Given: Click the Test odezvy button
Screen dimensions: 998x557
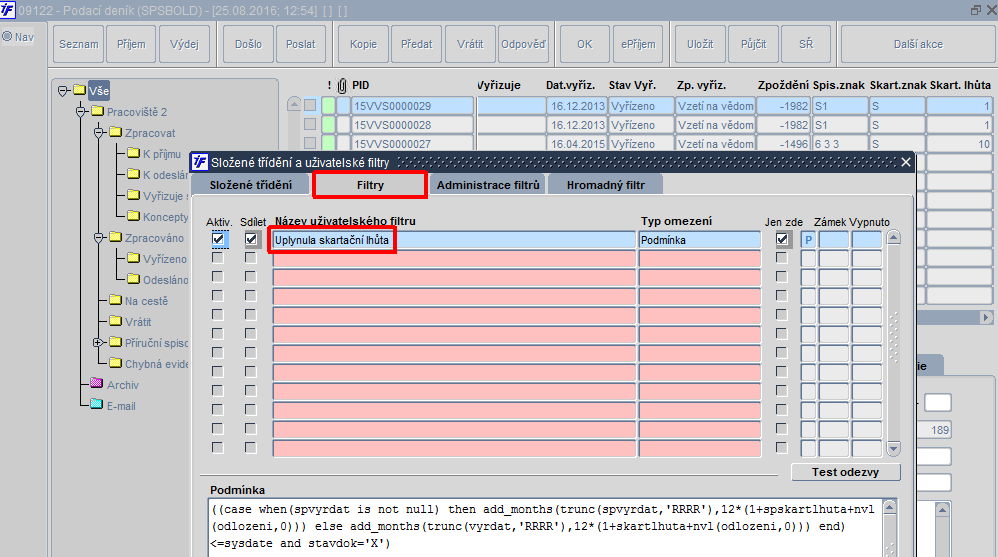Looking at the screenshot, I should click(845, 472).
